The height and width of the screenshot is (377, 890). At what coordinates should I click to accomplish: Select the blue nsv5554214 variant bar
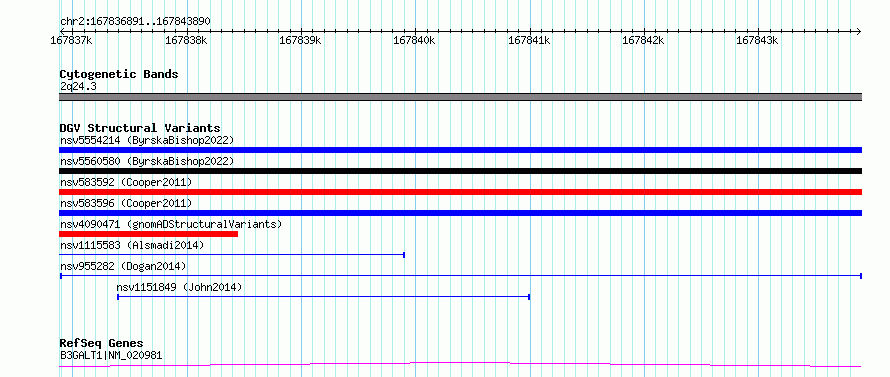[x=460, y=150]
